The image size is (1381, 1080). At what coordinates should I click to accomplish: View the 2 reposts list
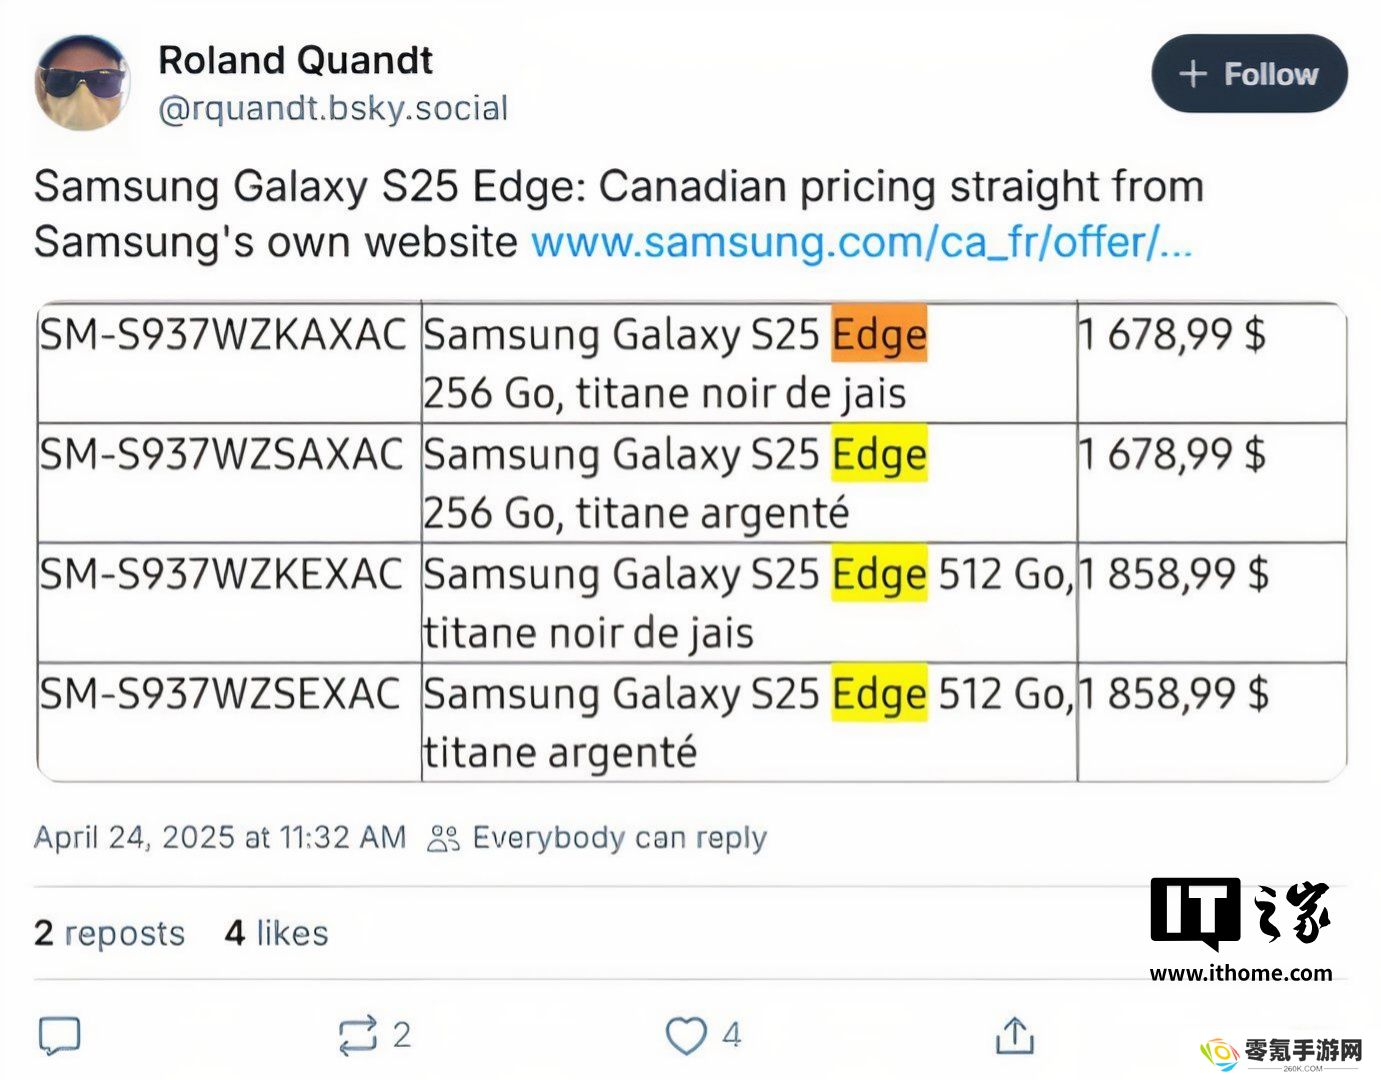(x=110, y=933)
